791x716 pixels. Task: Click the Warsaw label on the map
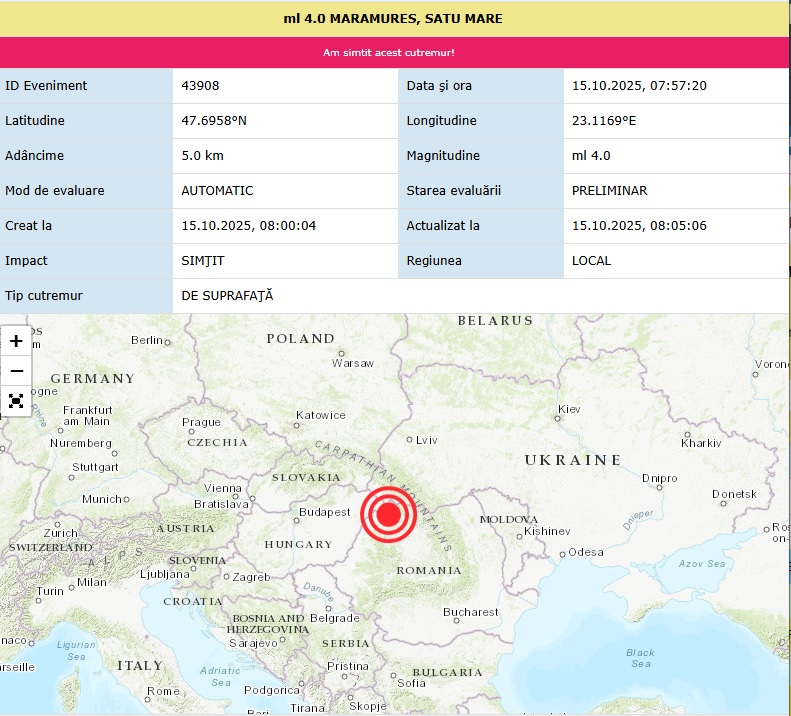[x=352, y=363]
